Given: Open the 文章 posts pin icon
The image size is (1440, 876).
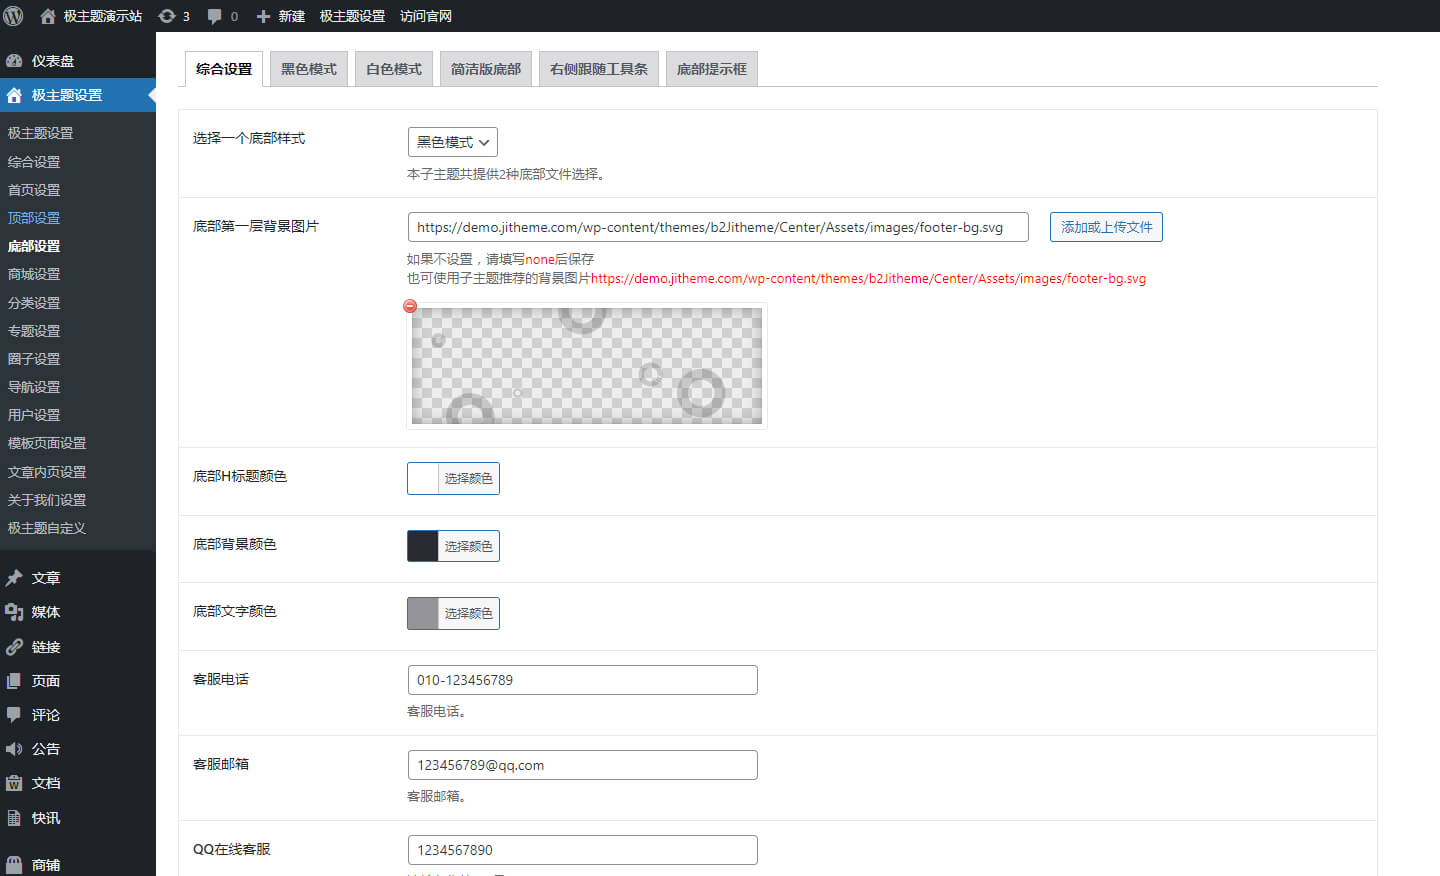Looking at the screenshot, I should (14, 578).
